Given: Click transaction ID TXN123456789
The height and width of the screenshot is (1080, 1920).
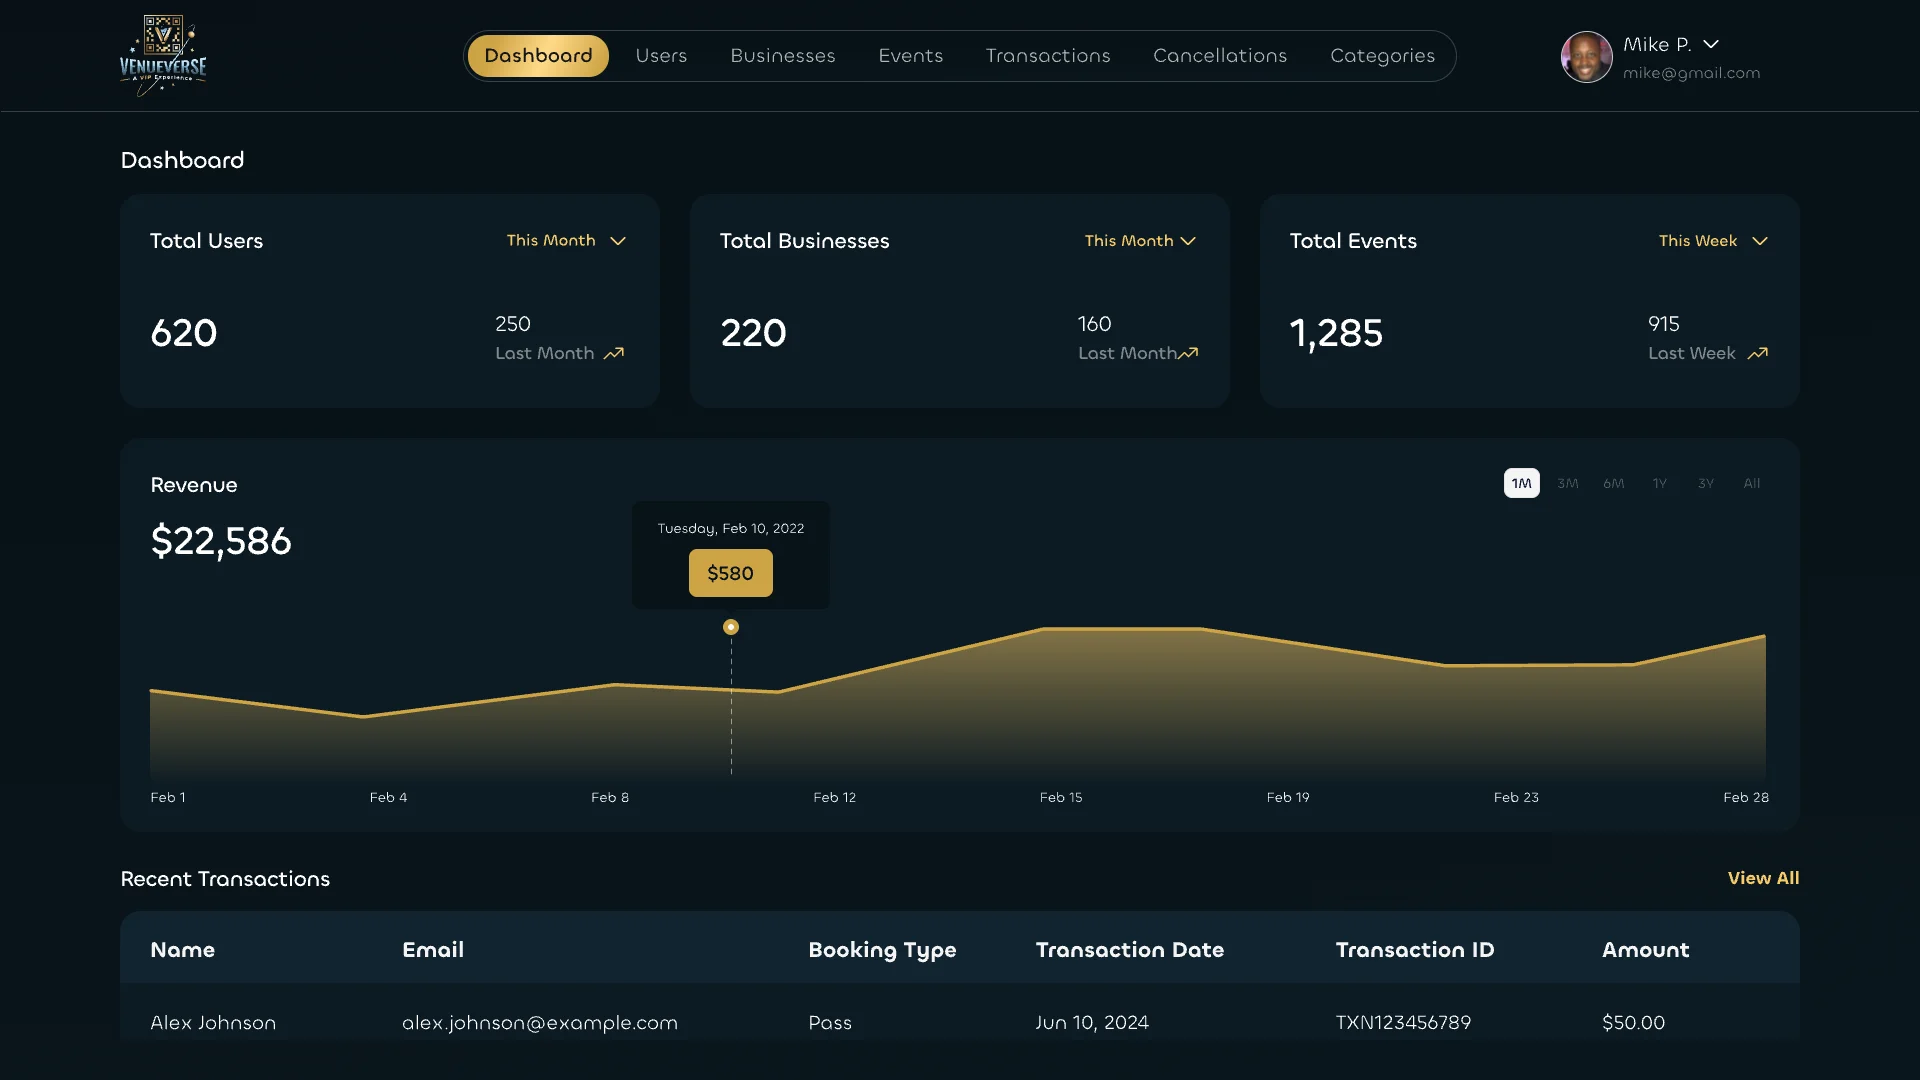Looking at the screenshot, I should (1403, 1023).
